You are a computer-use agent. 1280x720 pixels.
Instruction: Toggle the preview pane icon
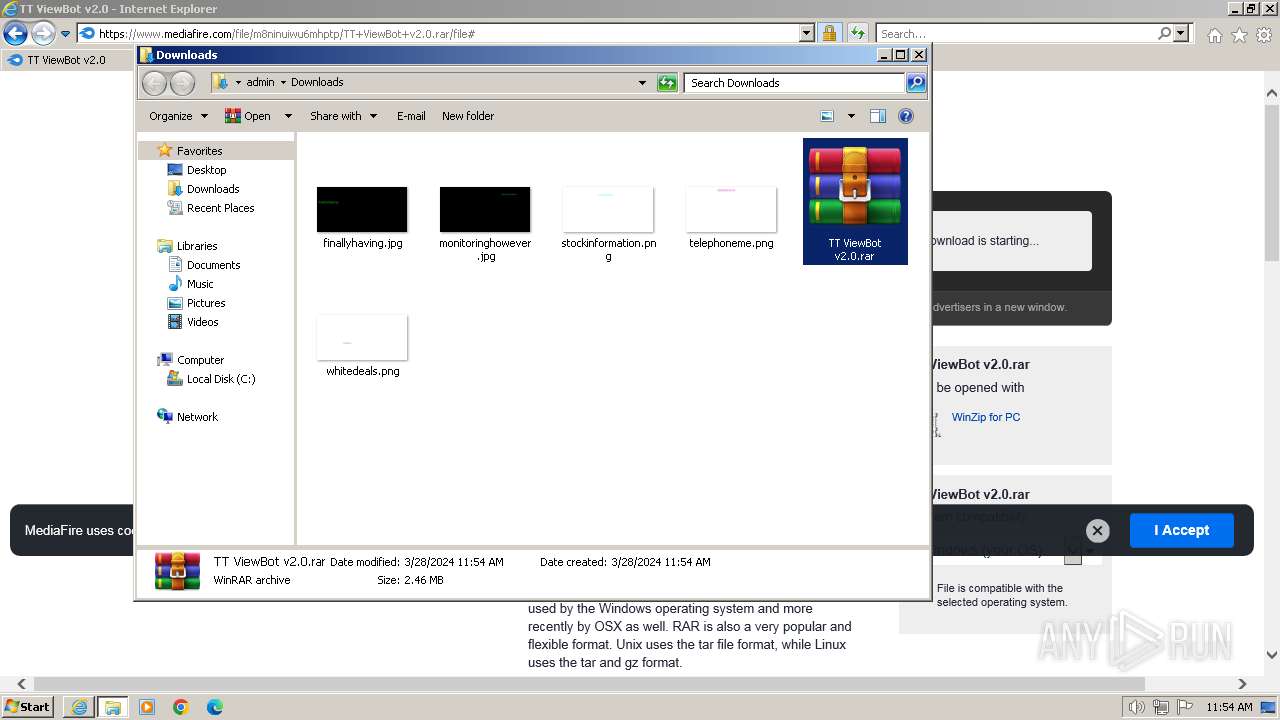(x=878, y=116)
